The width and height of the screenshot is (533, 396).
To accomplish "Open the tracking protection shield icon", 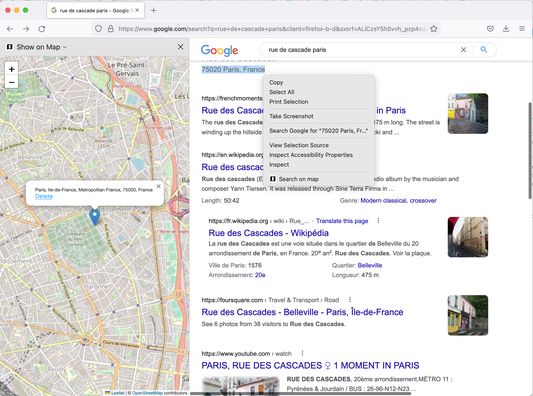I will click(98, 29).
